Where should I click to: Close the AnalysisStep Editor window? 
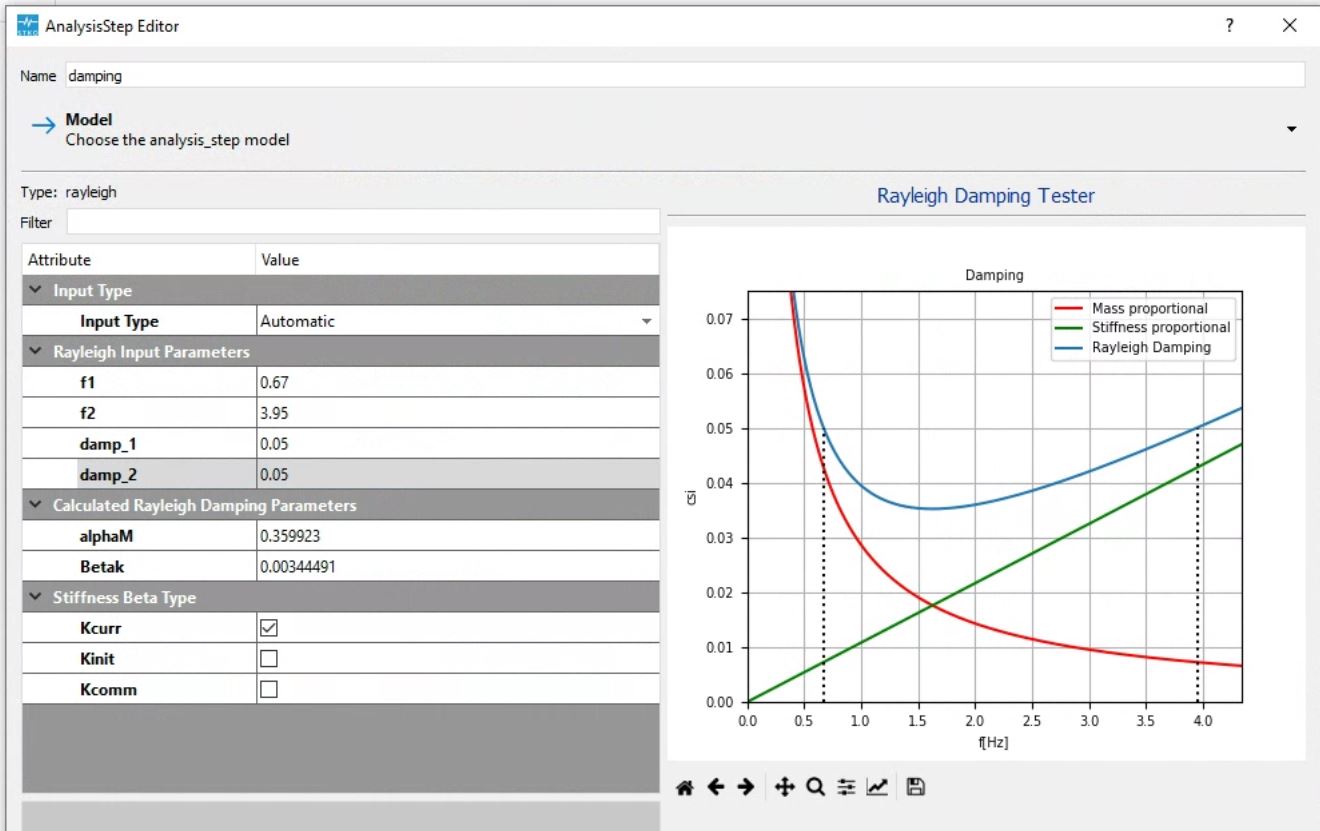click(x=1289, y=26)
